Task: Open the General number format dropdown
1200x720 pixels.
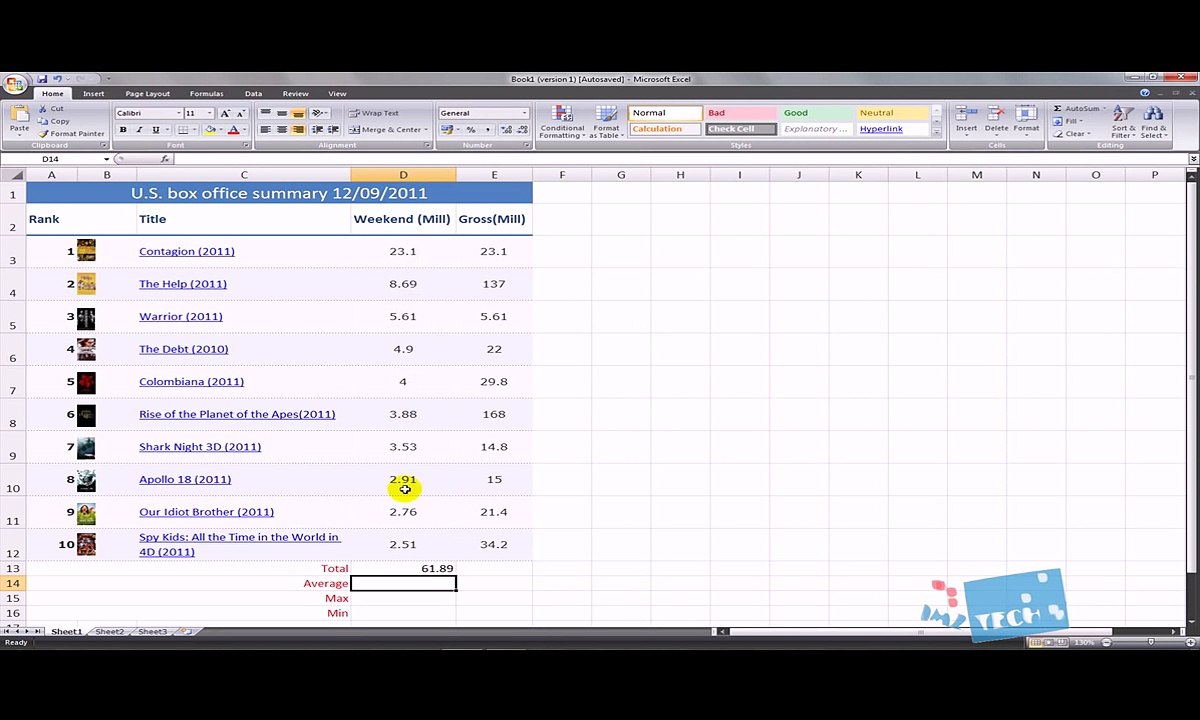Action: coord(524,113)
